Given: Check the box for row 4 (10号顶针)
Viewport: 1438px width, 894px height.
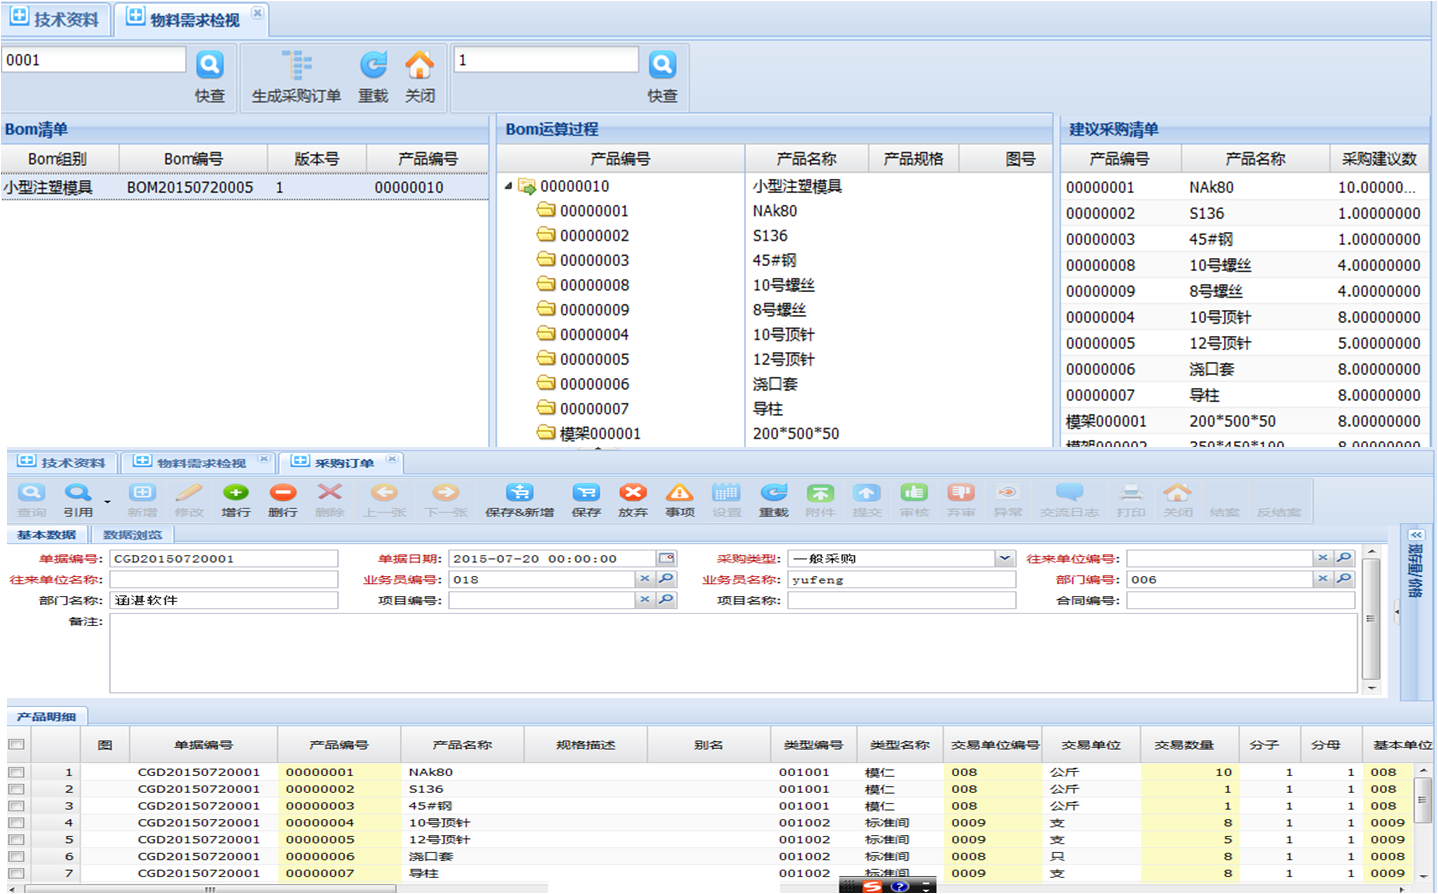Looking at the screenshot, I should click(16, 823).
